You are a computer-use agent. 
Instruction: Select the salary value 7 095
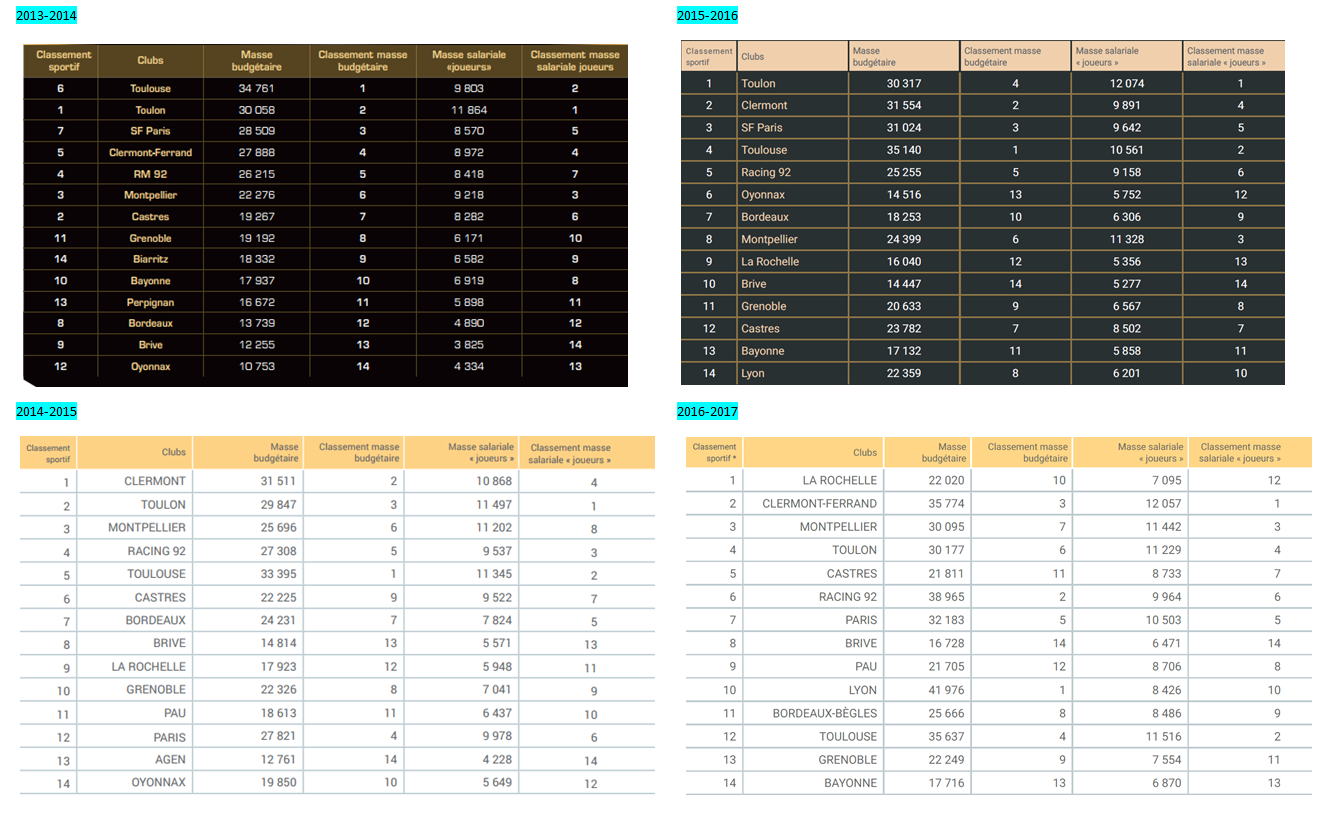(x=1166, y=480)
